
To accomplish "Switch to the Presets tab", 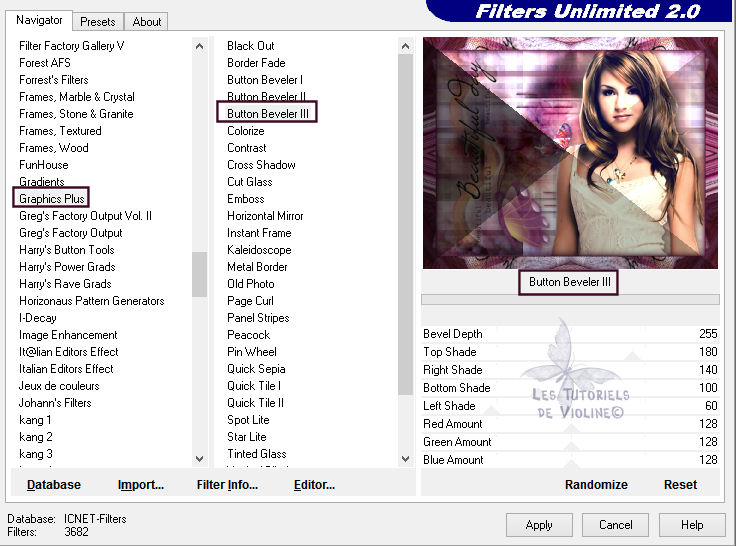I will (x=98, y=21).
